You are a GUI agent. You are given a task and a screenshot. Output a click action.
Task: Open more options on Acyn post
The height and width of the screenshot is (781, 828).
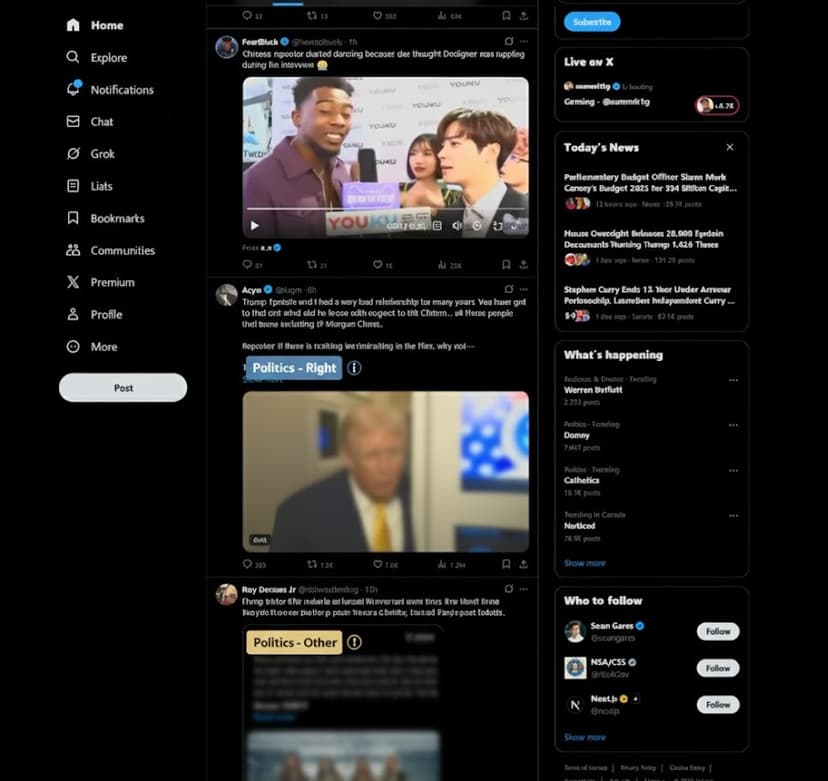523,289
